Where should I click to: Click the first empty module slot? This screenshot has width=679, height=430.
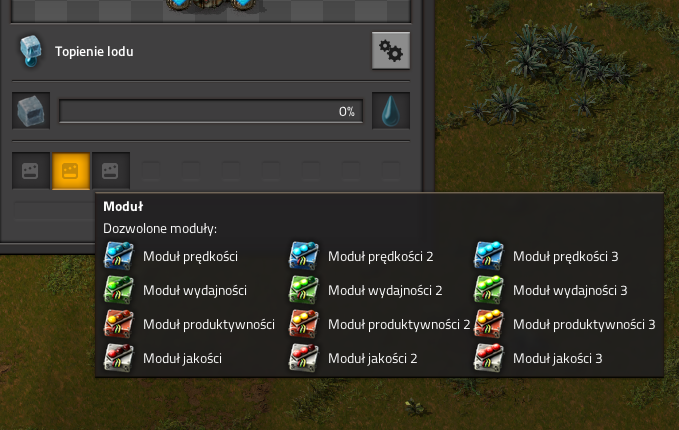click(x=31, y=171)
